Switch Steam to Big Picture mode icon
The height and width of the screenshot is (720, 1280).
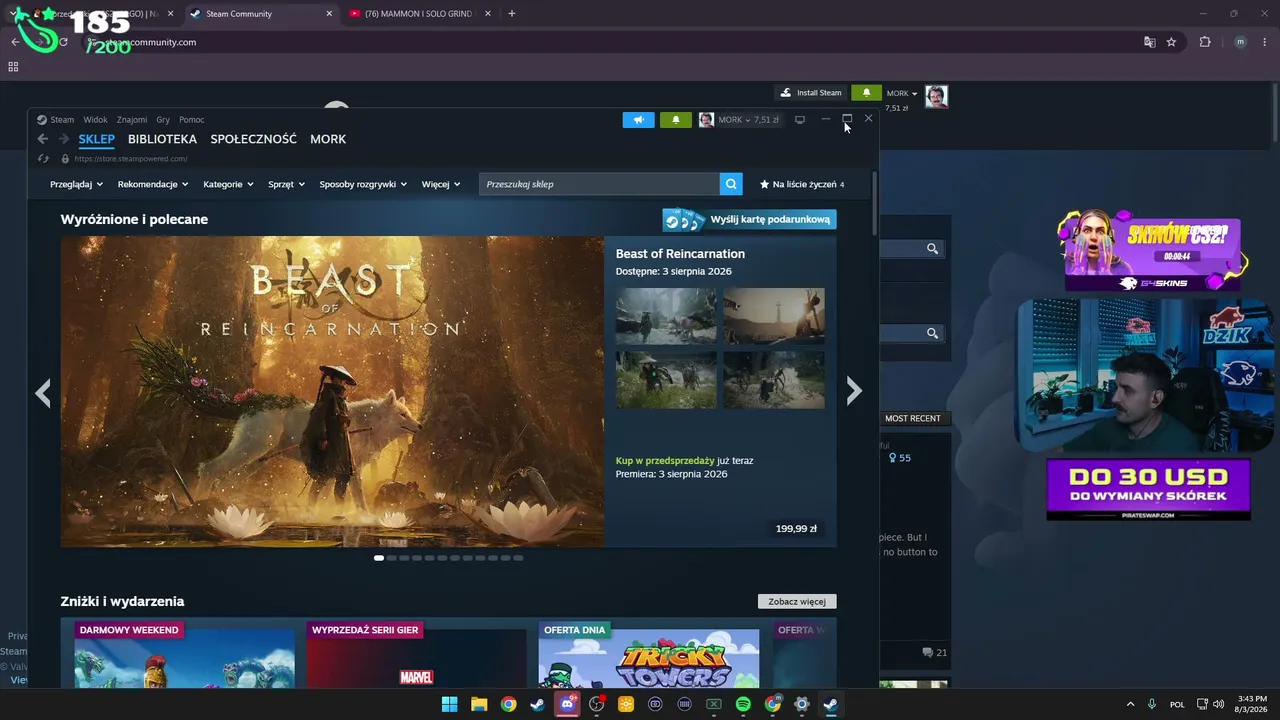(x=800, y=120)
